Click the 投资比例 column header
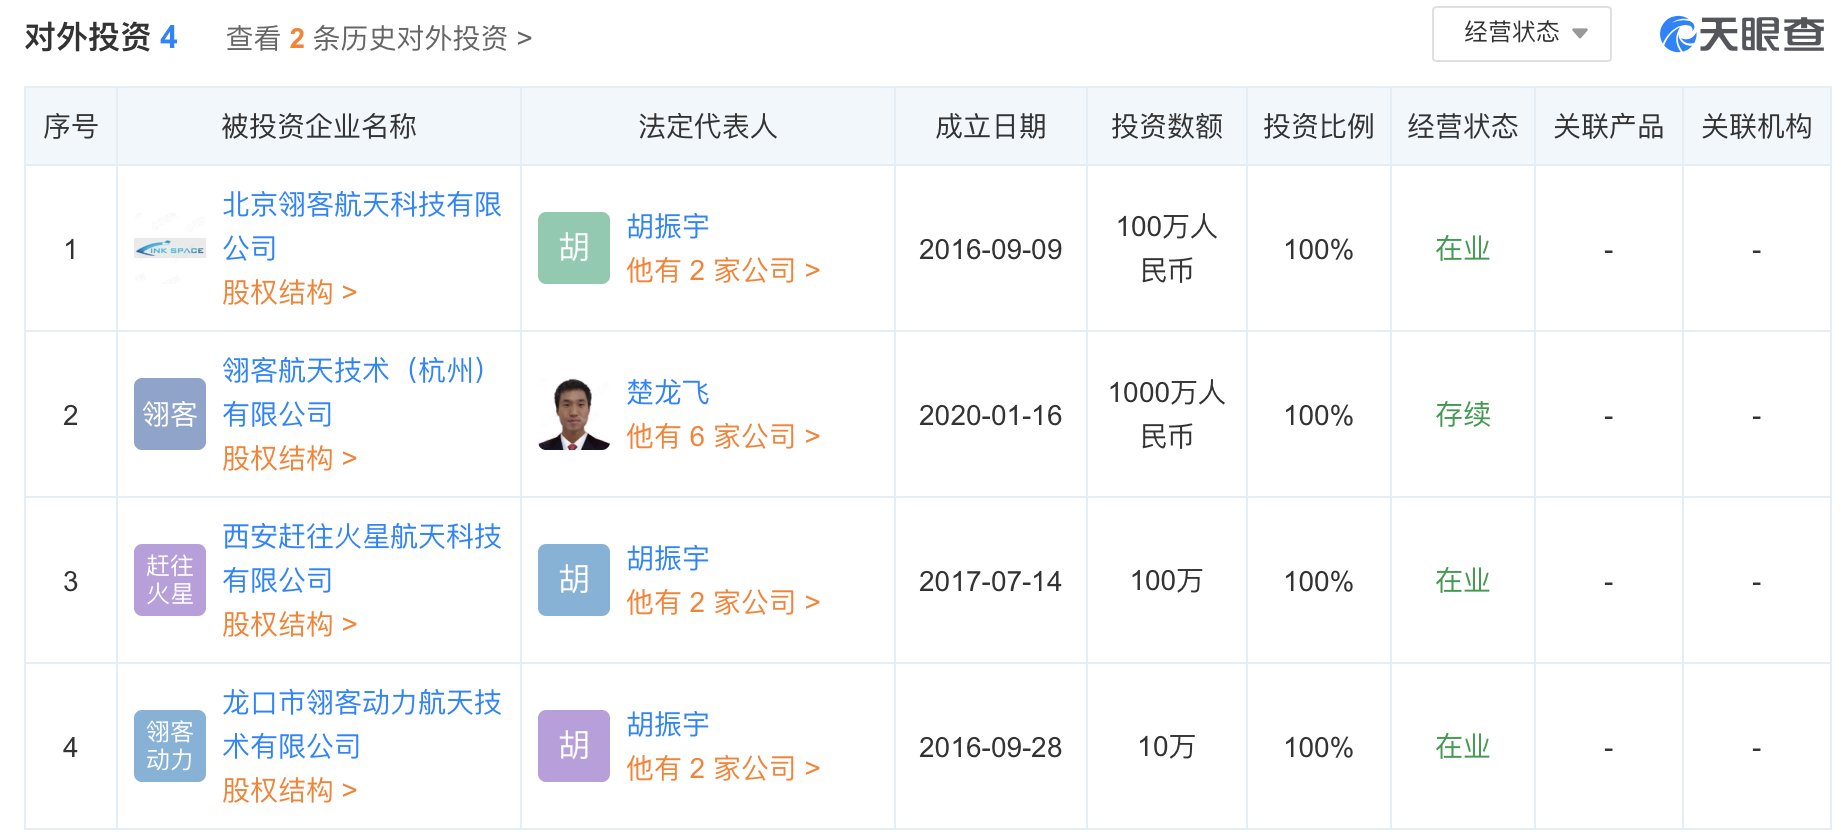Viewport: 1848px width, 834px height. pos(1319,126)
